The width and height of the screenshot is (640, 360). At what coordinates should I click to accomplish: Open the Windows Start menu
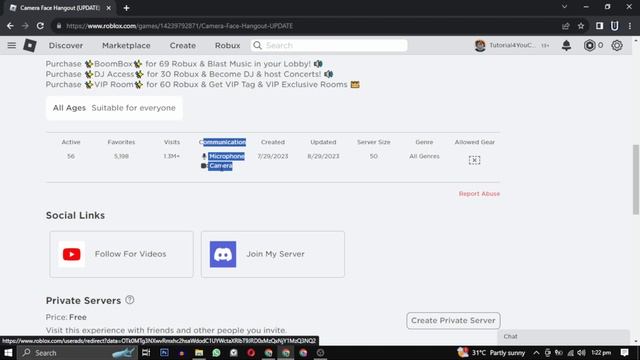click(8, 353)
